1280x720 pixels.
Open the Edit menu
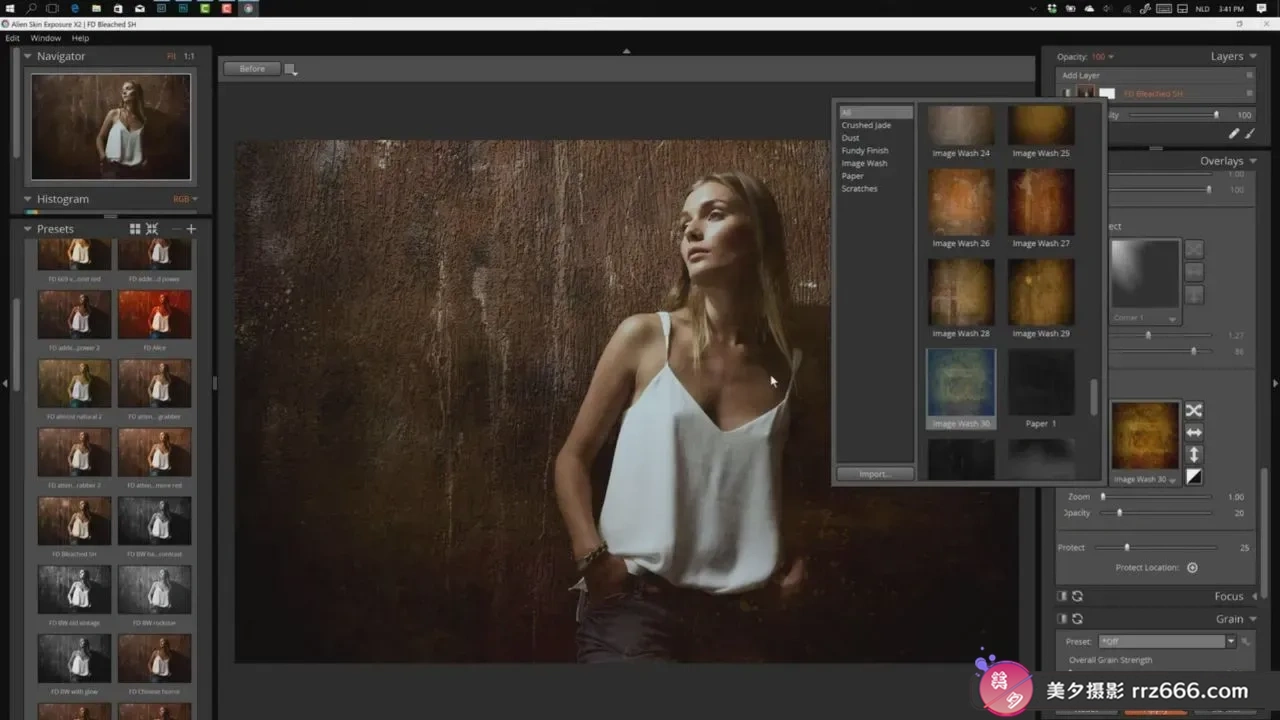click(x=13, y=38)
